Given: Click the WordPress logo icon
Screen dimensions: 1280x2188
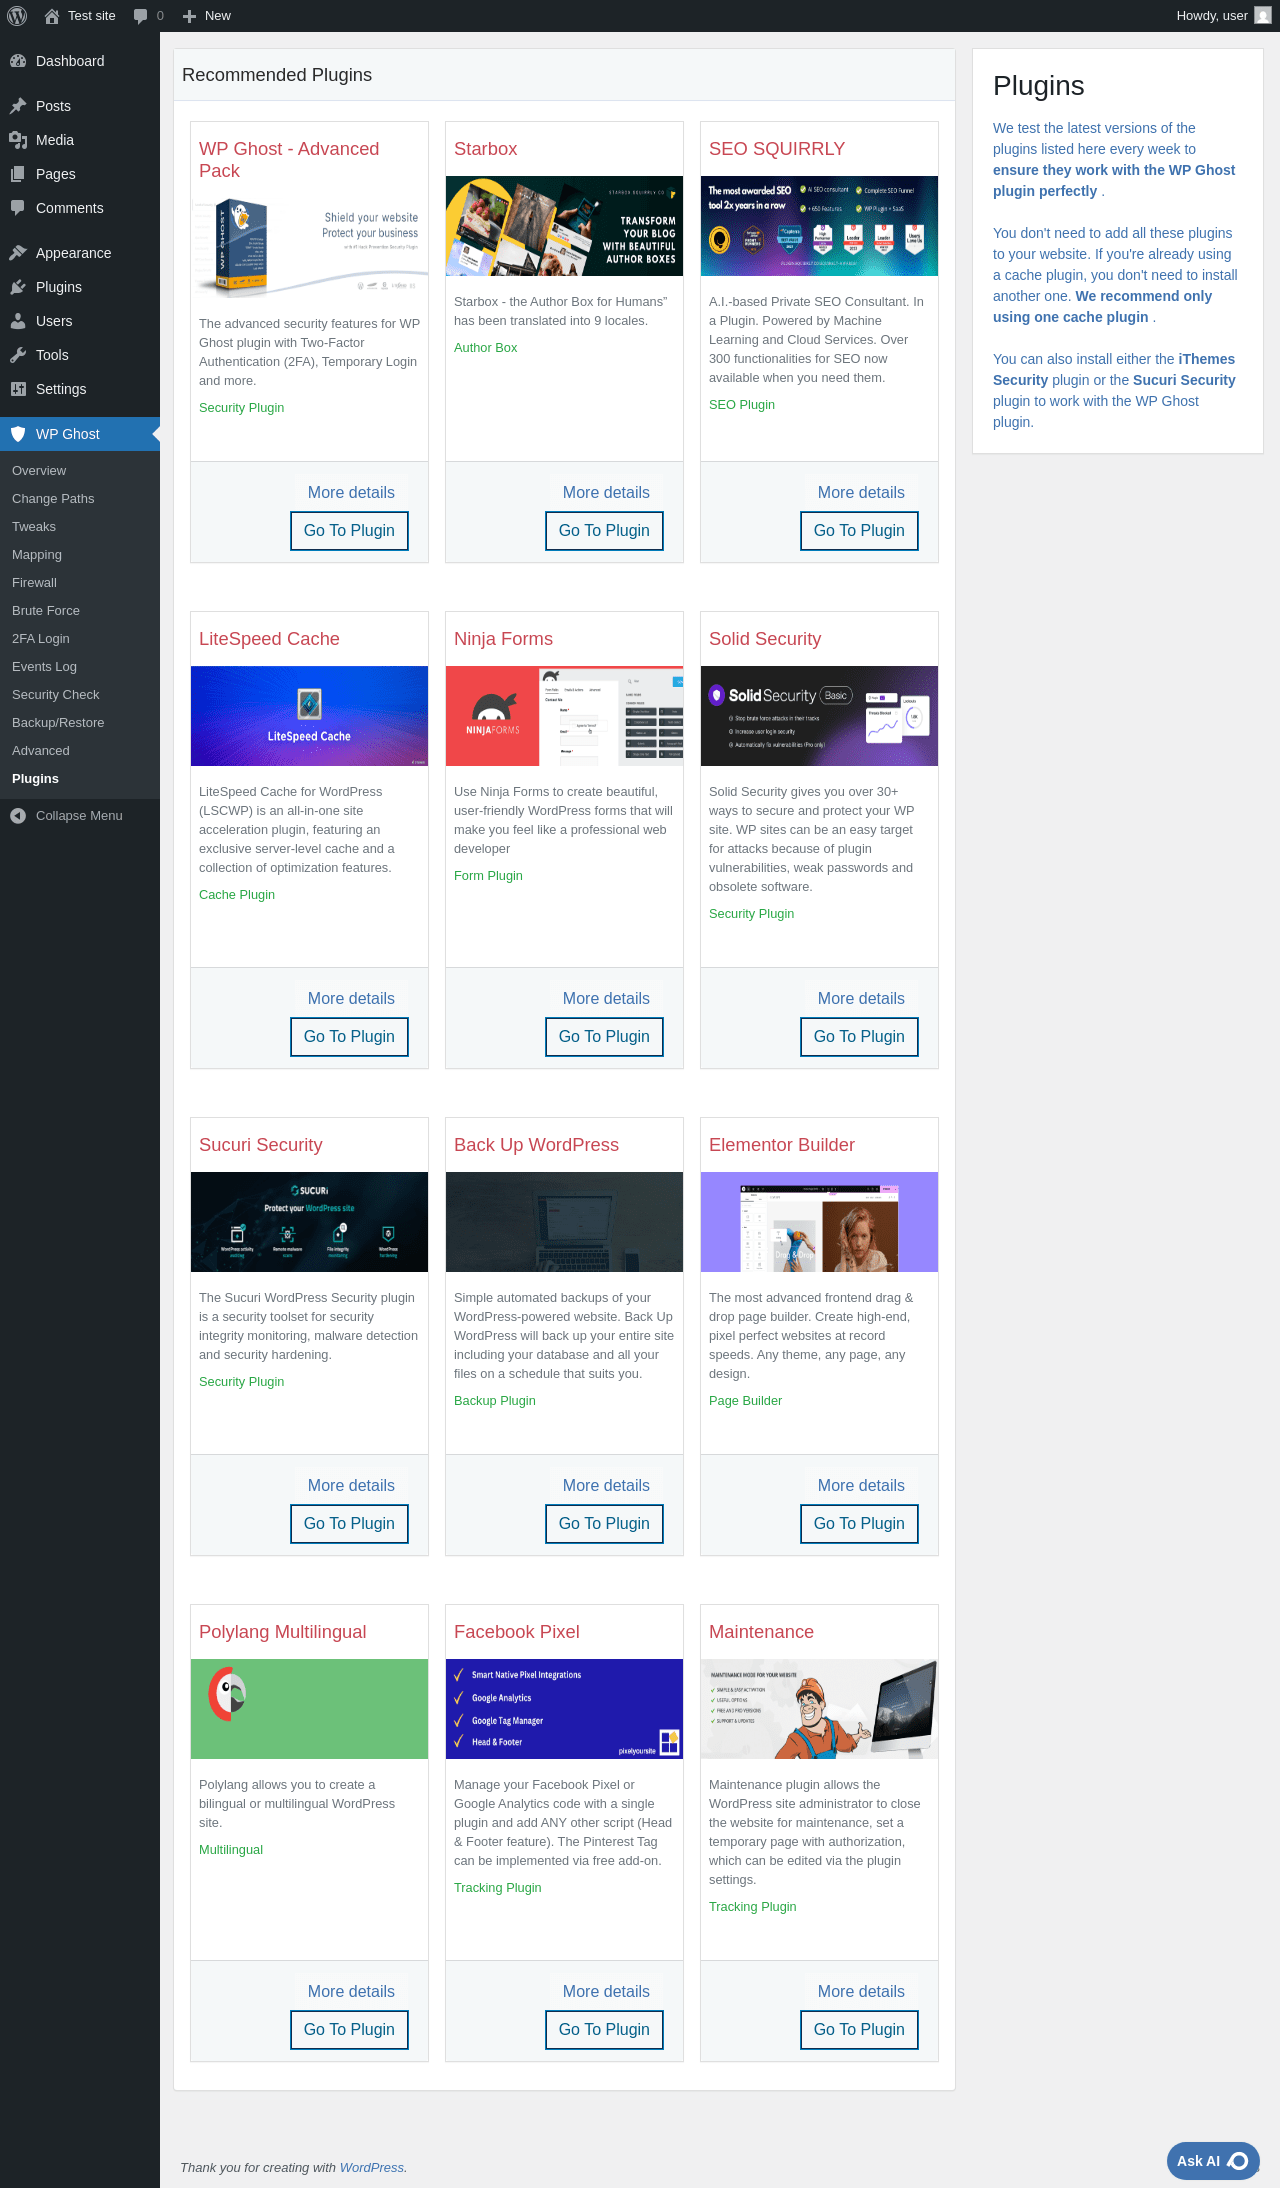Looking at the screenshot, I should click(x=17, y=16).
